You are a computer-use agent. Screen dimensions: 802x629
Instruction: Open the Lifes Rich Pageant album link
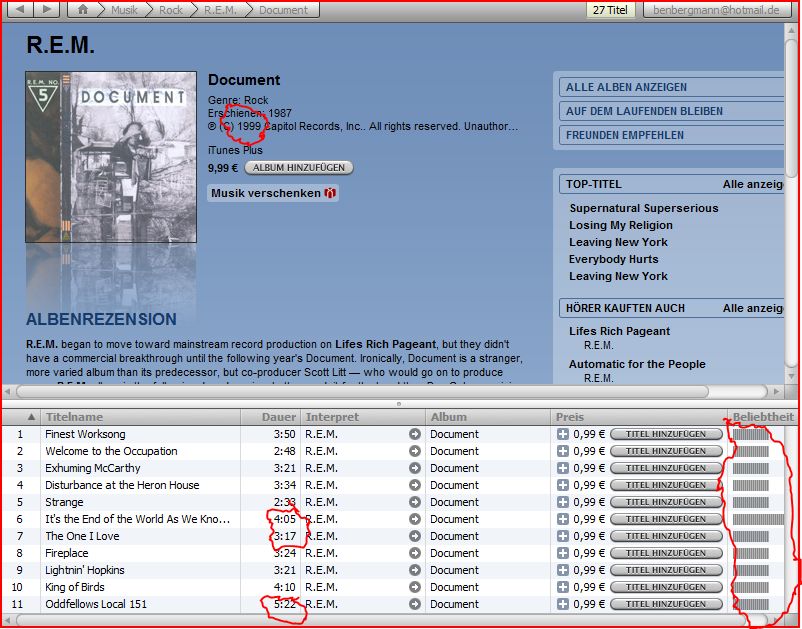619,331
